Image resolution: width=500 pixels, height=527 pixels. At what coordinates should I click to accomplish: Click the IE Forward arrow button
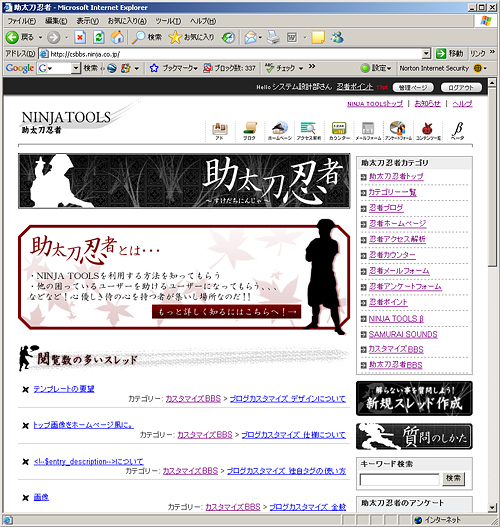pos(53,37)
